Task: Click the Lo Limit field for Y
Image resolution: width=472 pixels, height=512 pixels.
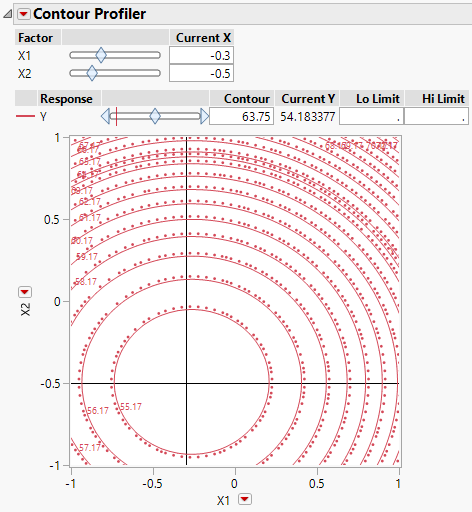Action: coord(371,116)
